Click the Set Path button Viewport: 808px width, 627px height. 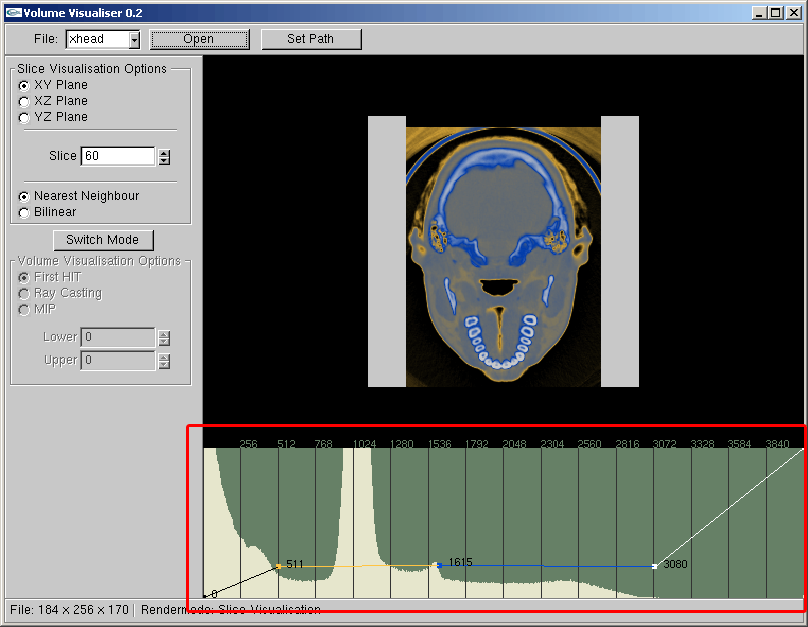(310, 39)
